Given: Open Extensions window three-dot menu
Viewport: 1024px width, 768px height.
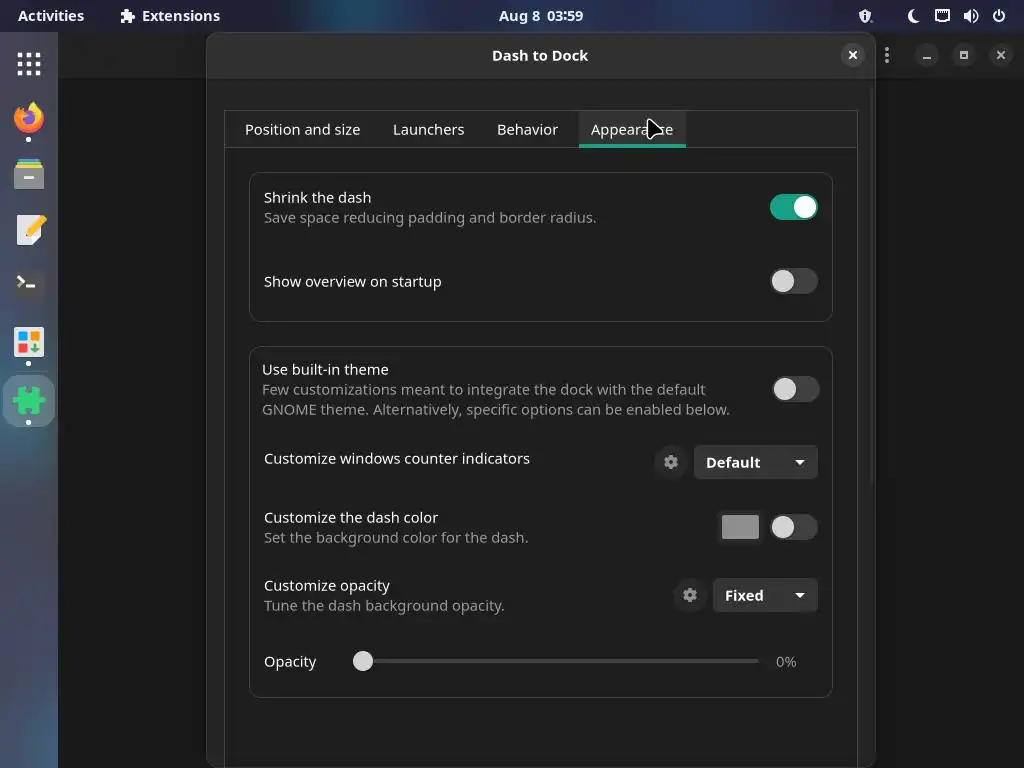Looking at the screenshot, I should click(x=887, y=56).
